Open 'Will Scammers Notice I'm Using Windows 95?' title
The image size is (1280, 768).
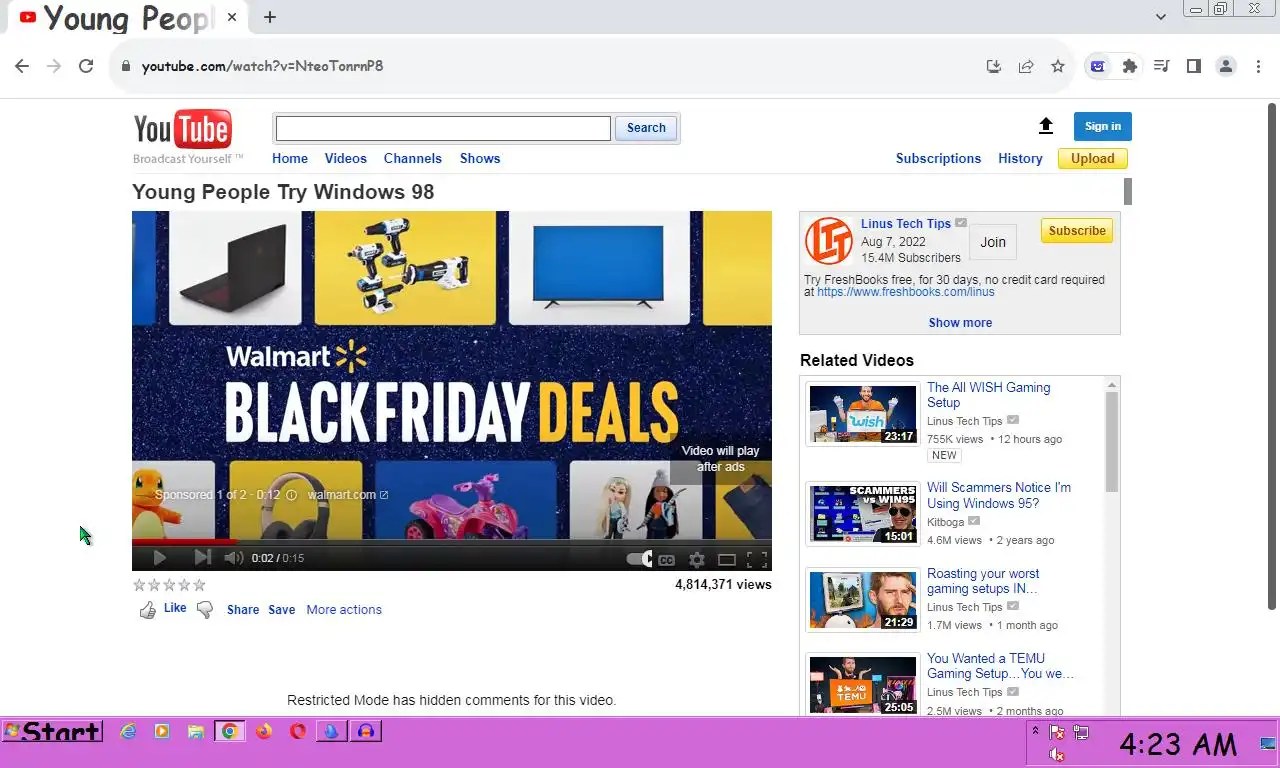[x=999, y=496]
